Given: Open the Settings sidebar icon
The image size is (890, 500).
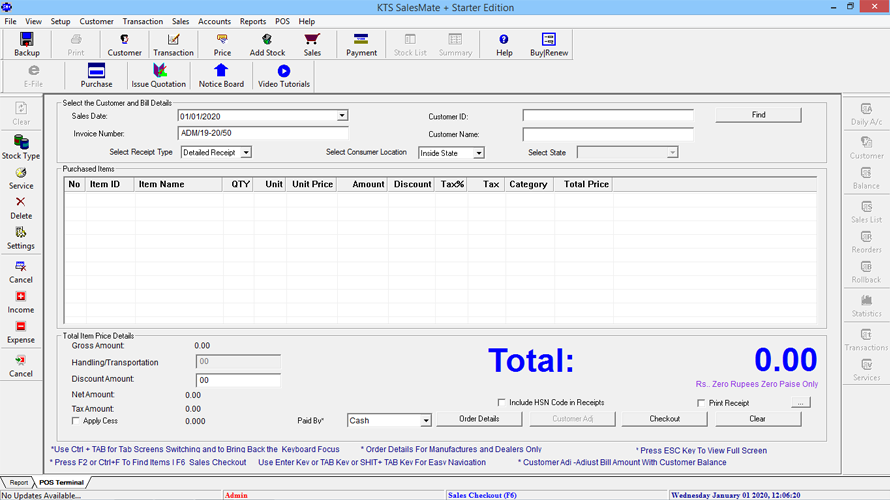Looking at the screenshot, I should point(21,238).
